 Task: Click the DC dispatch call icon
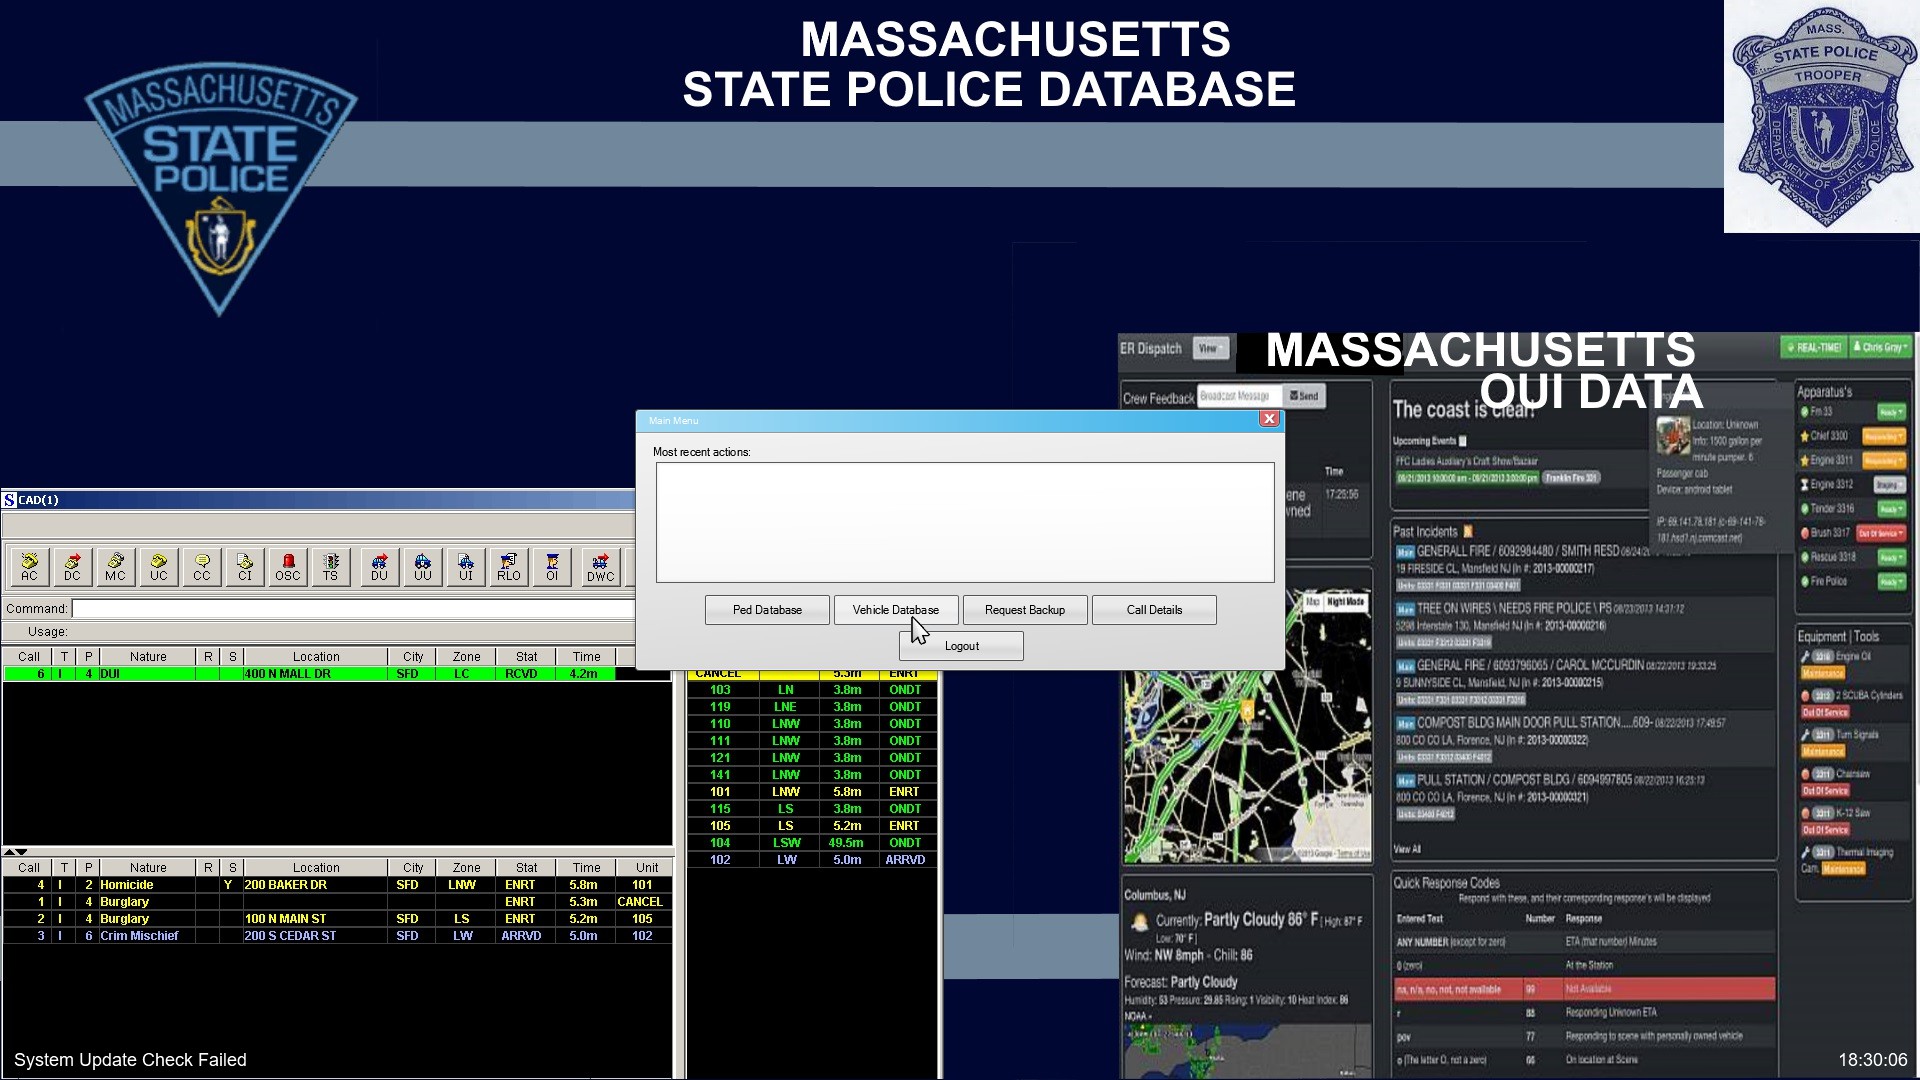tap(72, 566)
